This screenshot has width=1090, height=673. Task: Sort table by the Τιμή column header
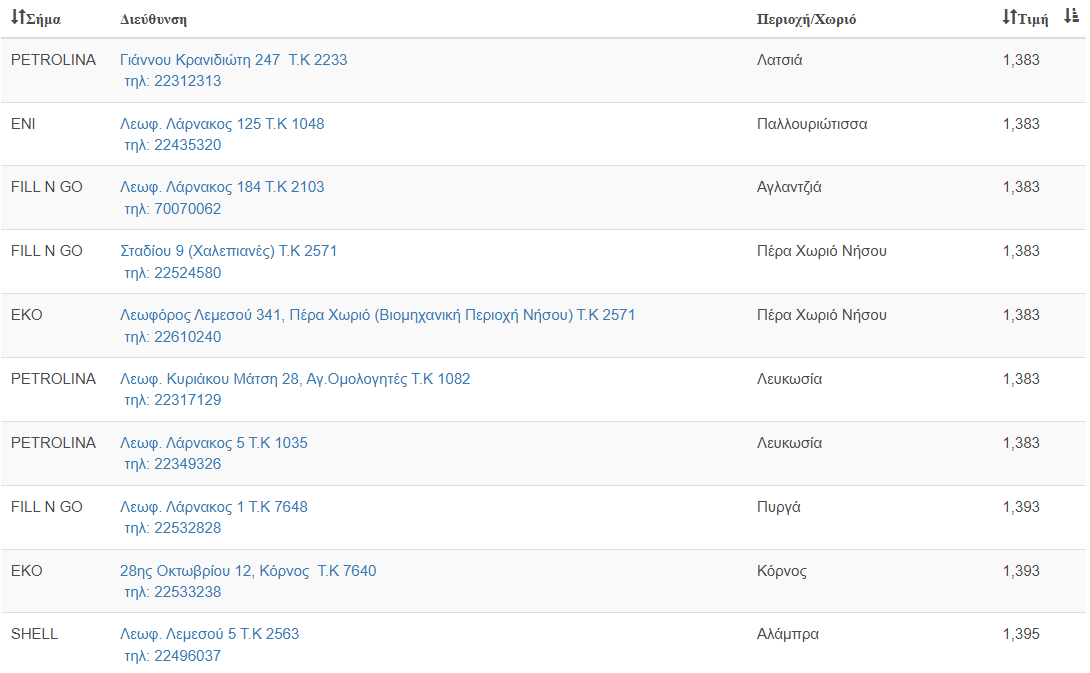click(1025, 19)
